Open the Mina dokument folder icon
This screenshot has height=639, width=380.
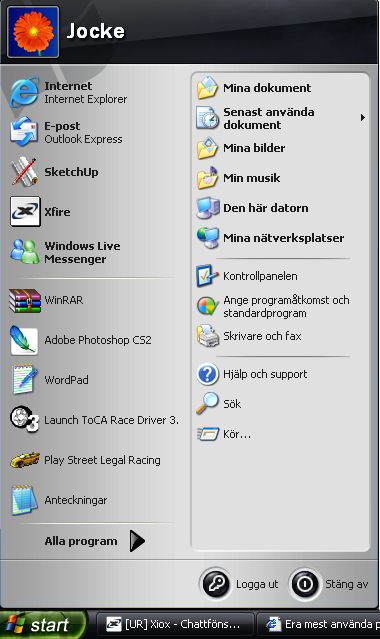208,88
